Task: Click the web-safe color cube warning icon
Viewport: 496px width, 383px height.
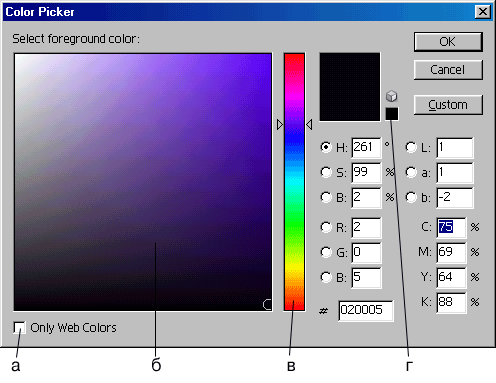Action: (x=391, y=96)
